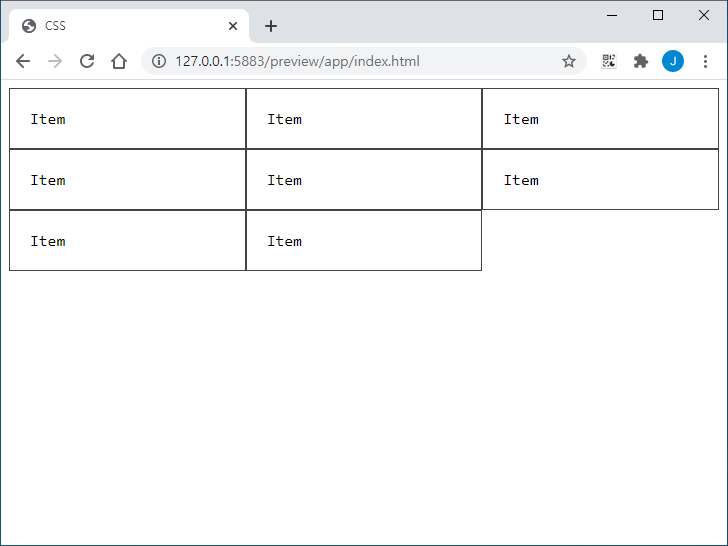Maximize the browser window
The image size is (728, 546).
pos(657,15)
